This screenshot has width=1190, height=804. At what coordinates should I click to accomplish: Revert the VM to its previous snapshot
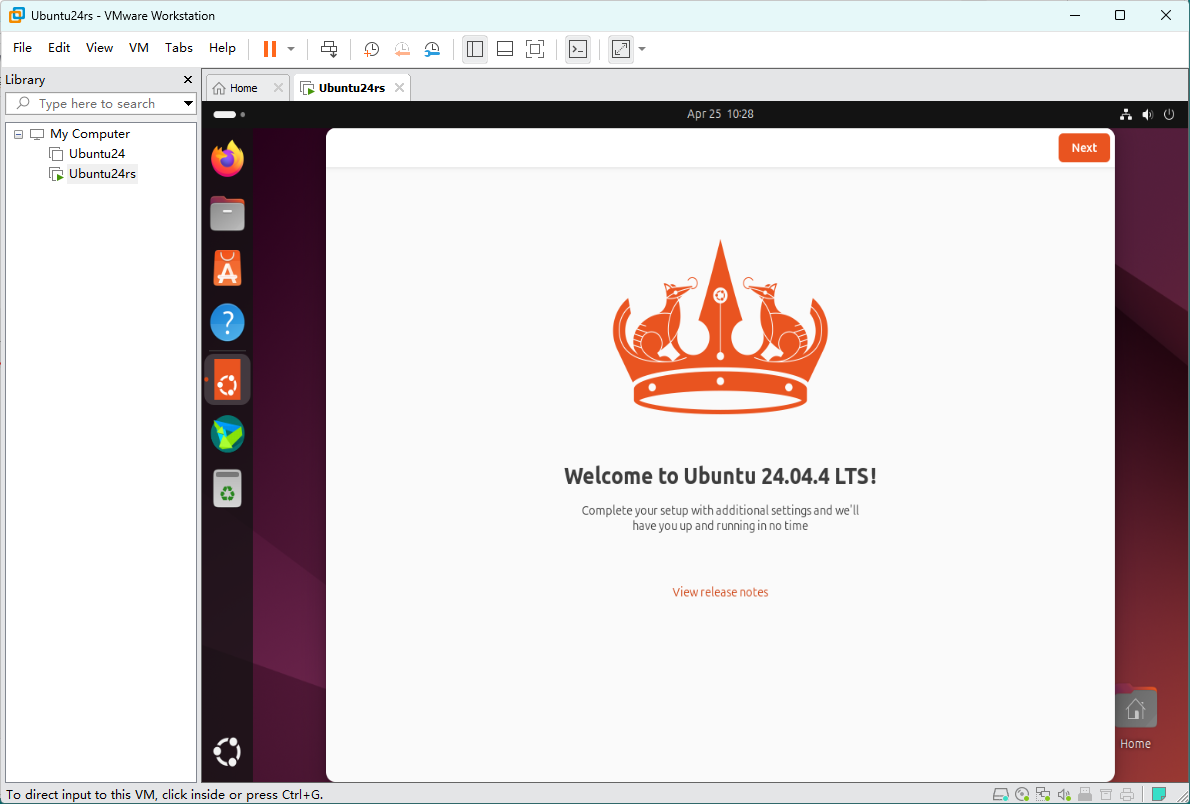tap(401, 49)
